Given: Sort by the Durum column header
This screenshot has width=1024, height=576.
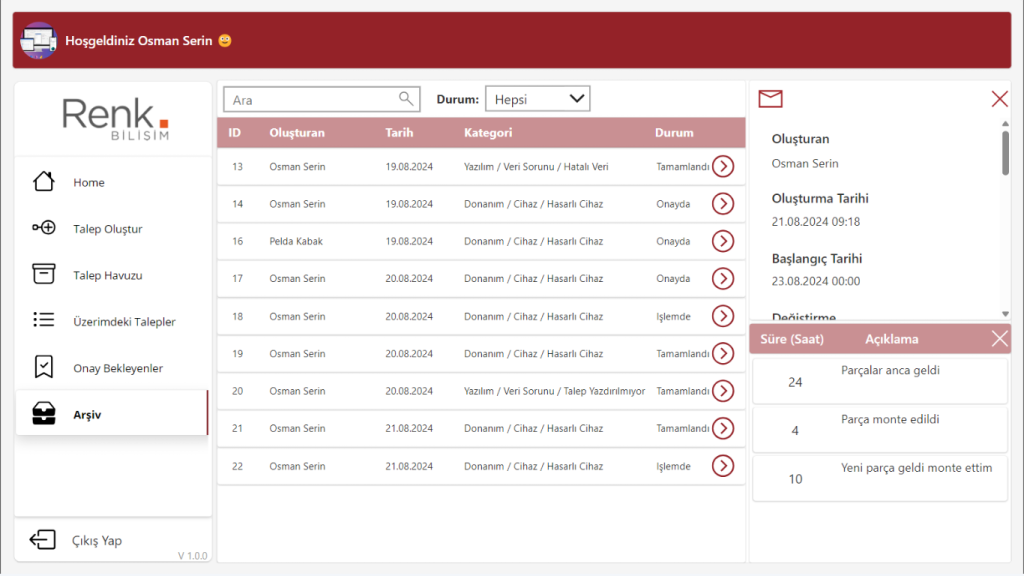Looking at the screenshot, I should pyautogui.click(x=674, y=133).
